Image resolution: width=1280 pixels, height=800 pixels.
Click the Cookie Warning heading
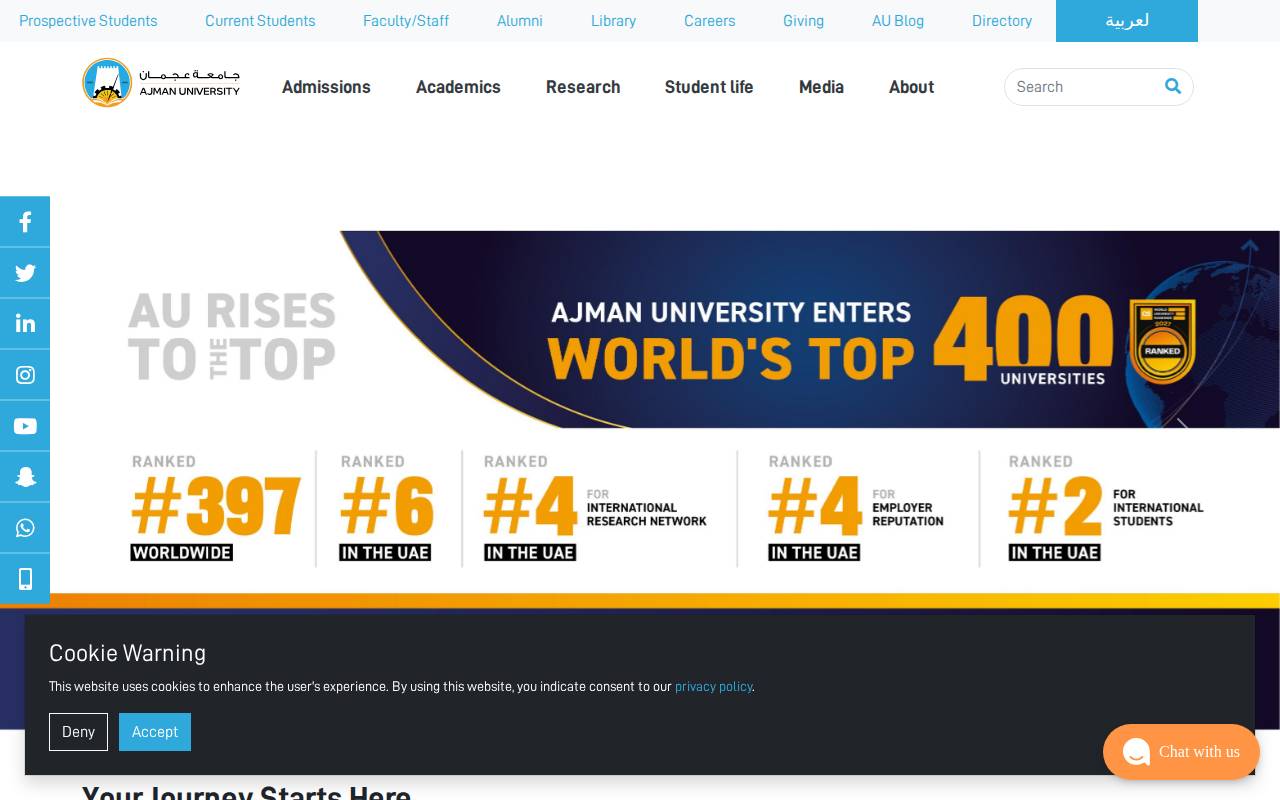(127, 653)
